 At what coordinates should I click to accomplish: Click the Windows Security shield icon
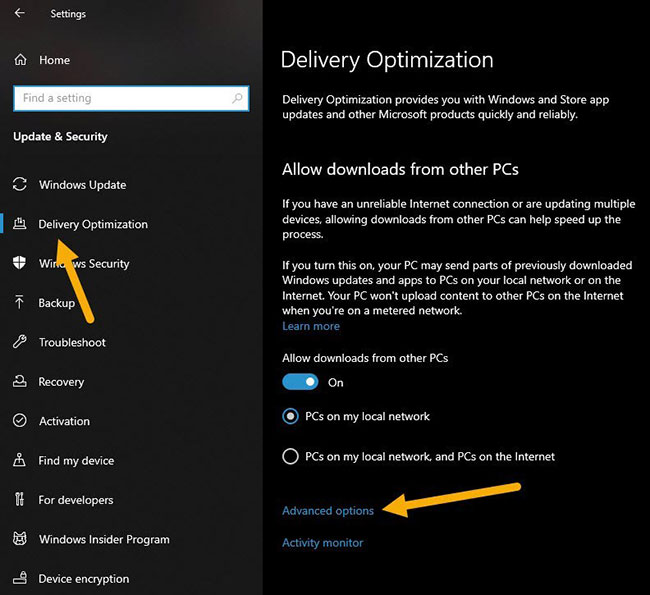click(19, 262)
